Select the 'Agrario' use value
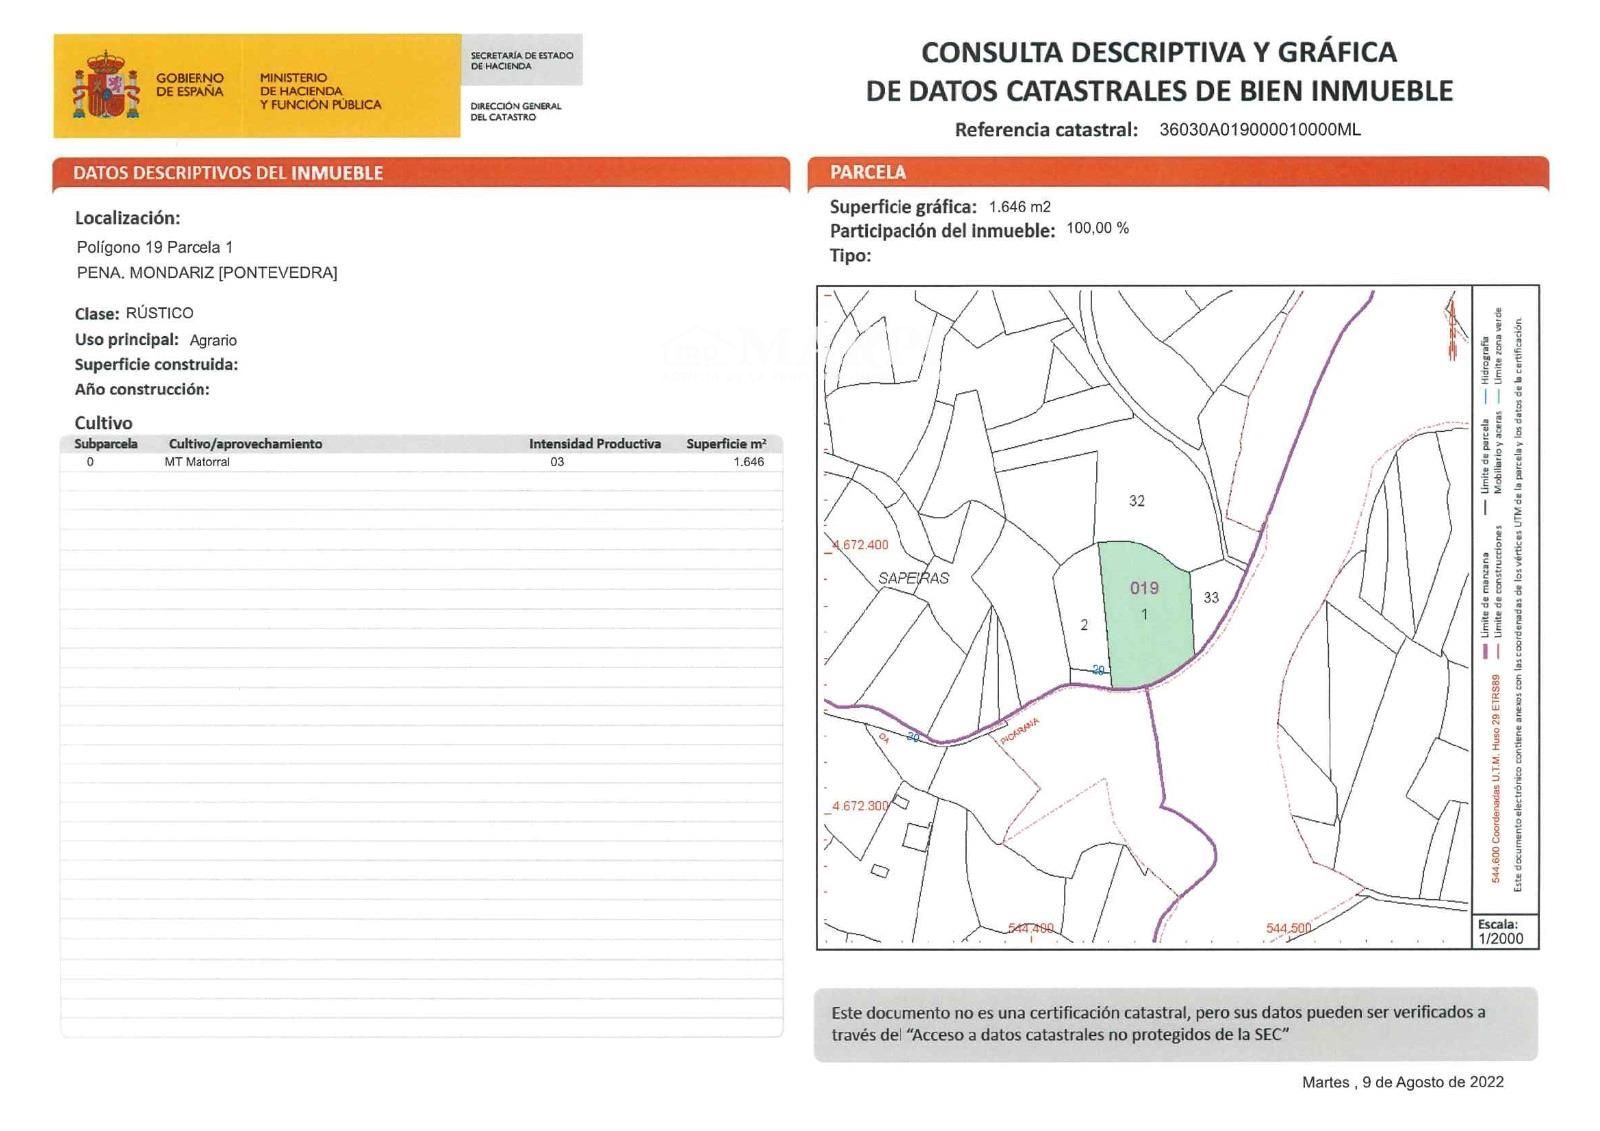Image resolution: width=1600 pixels, height=1131 pixels. click(x=213, y=340)
